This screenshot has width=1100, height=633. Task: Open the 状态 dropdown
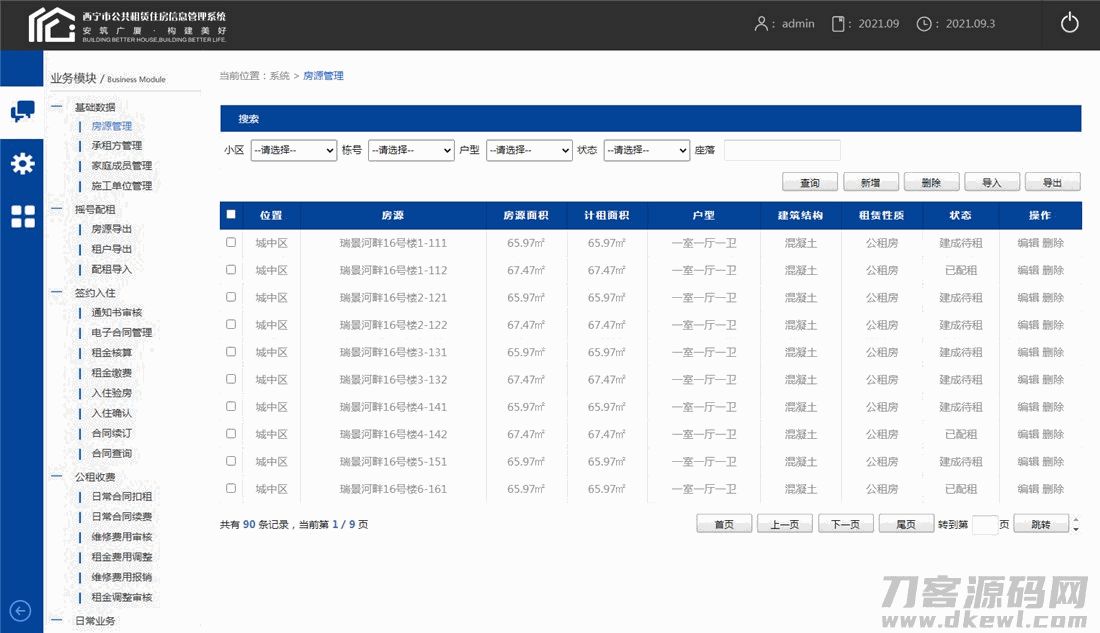click(x=646, y=150)
